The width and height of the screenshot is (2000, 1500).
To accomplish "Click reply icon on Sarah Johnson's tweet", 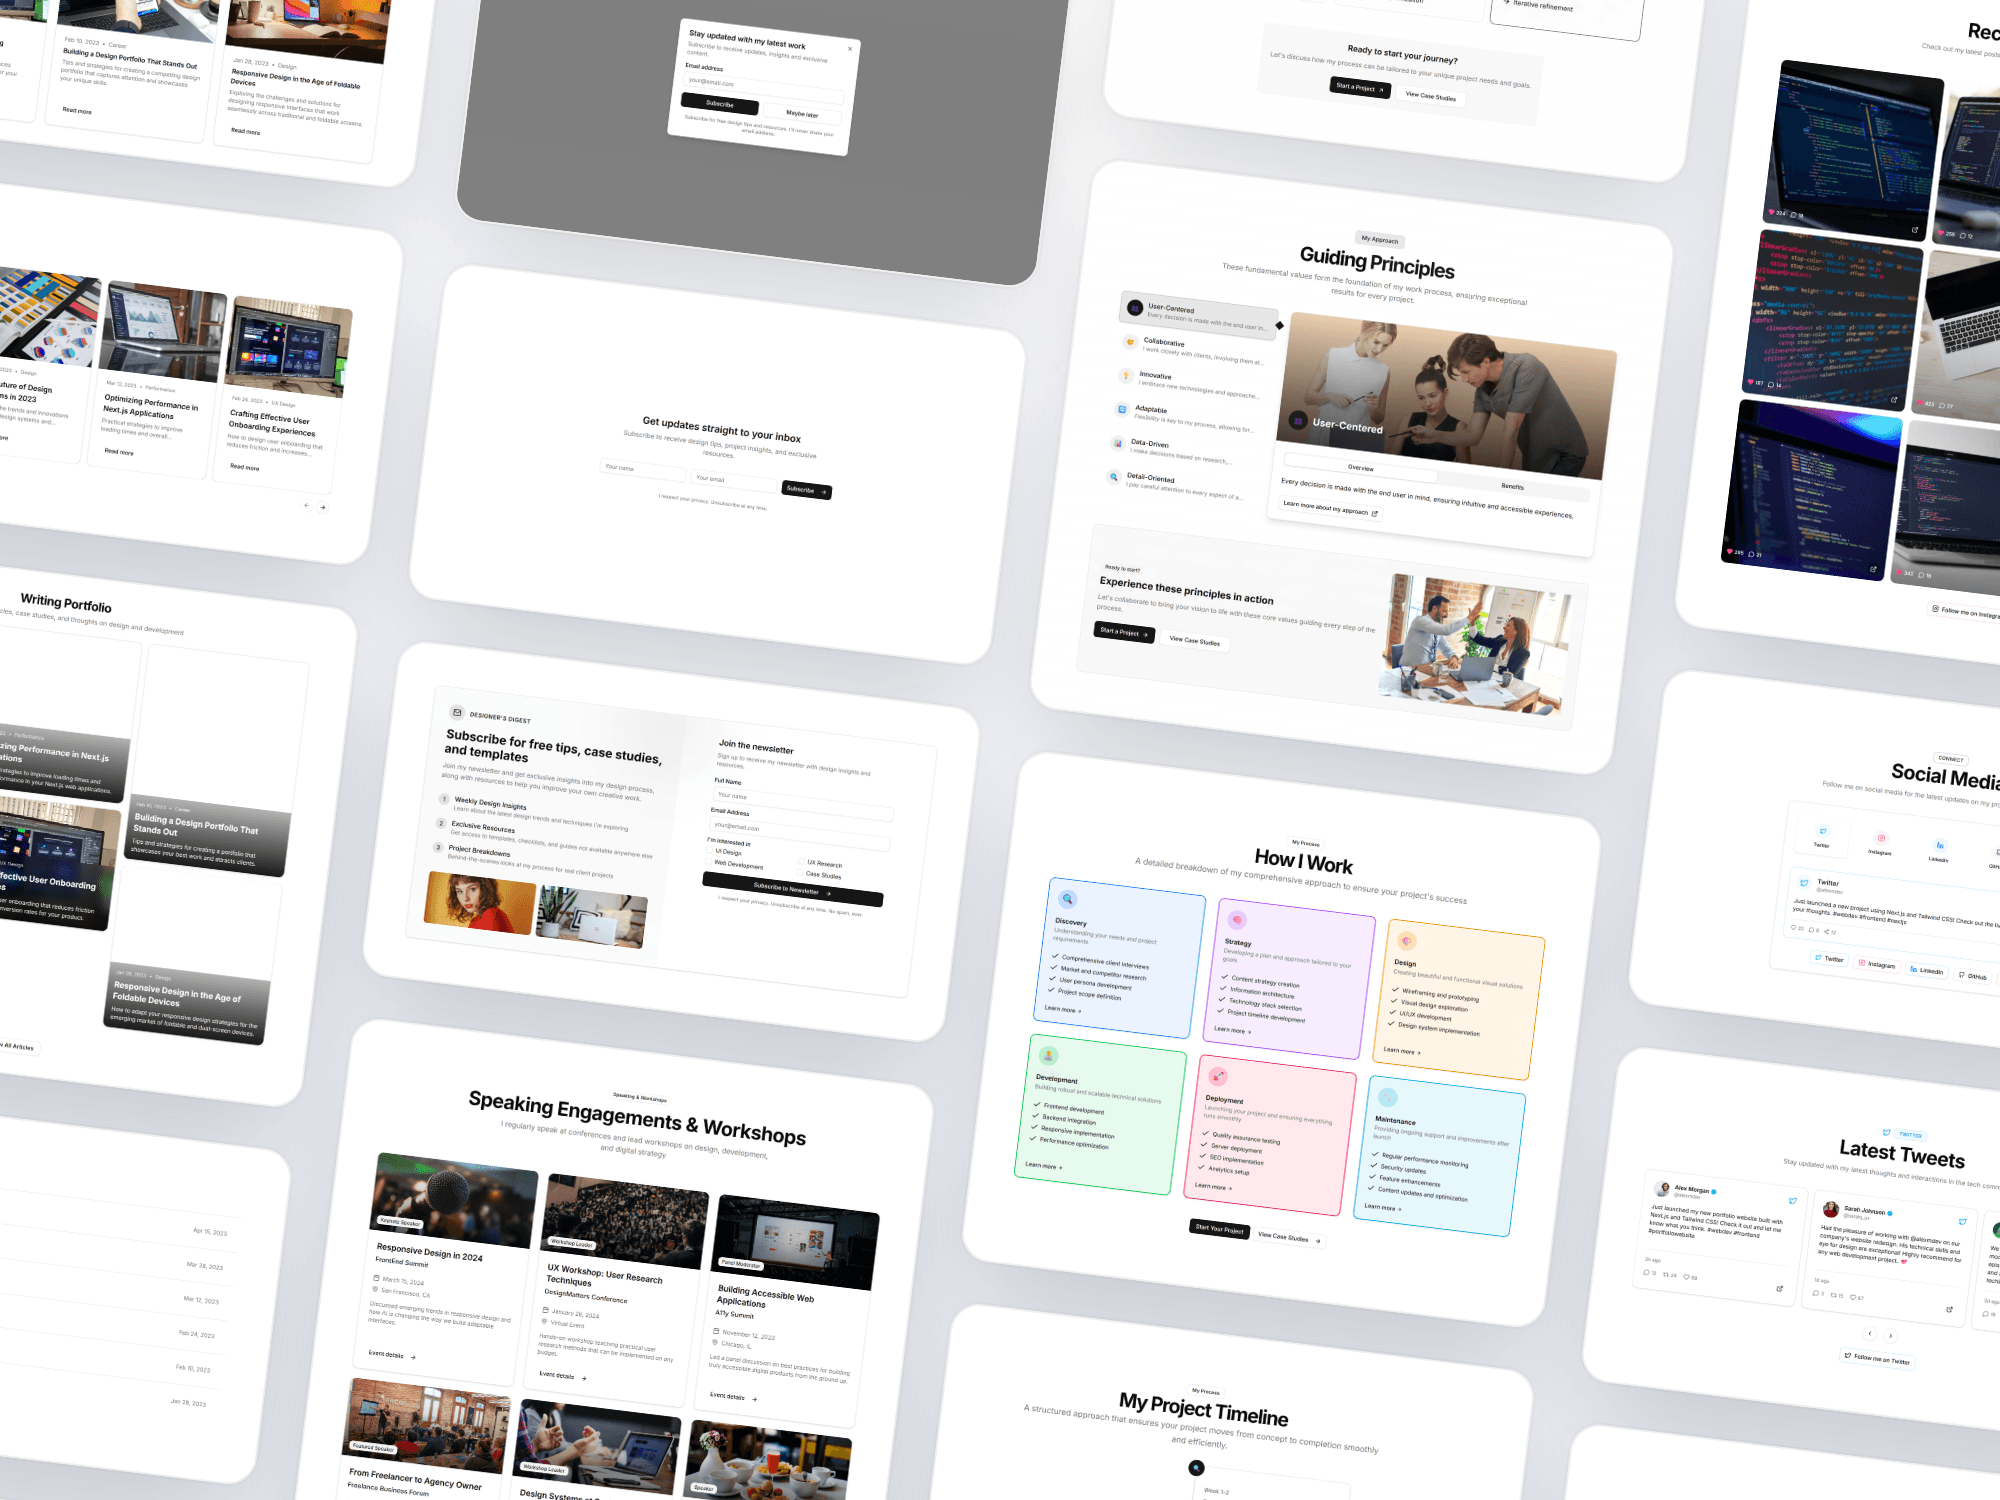I will (x=1818, y=1293).
